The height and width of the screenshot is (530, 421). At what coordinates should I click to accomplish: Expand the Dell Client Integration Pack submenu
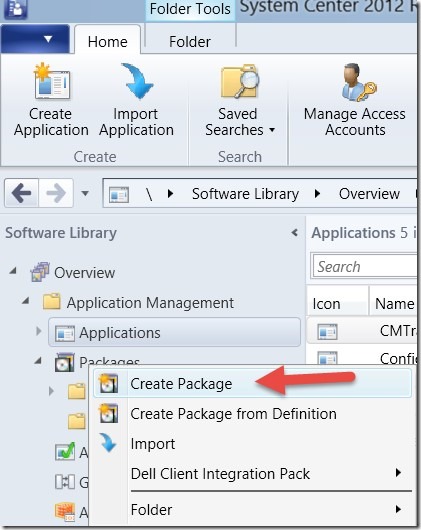399,473
